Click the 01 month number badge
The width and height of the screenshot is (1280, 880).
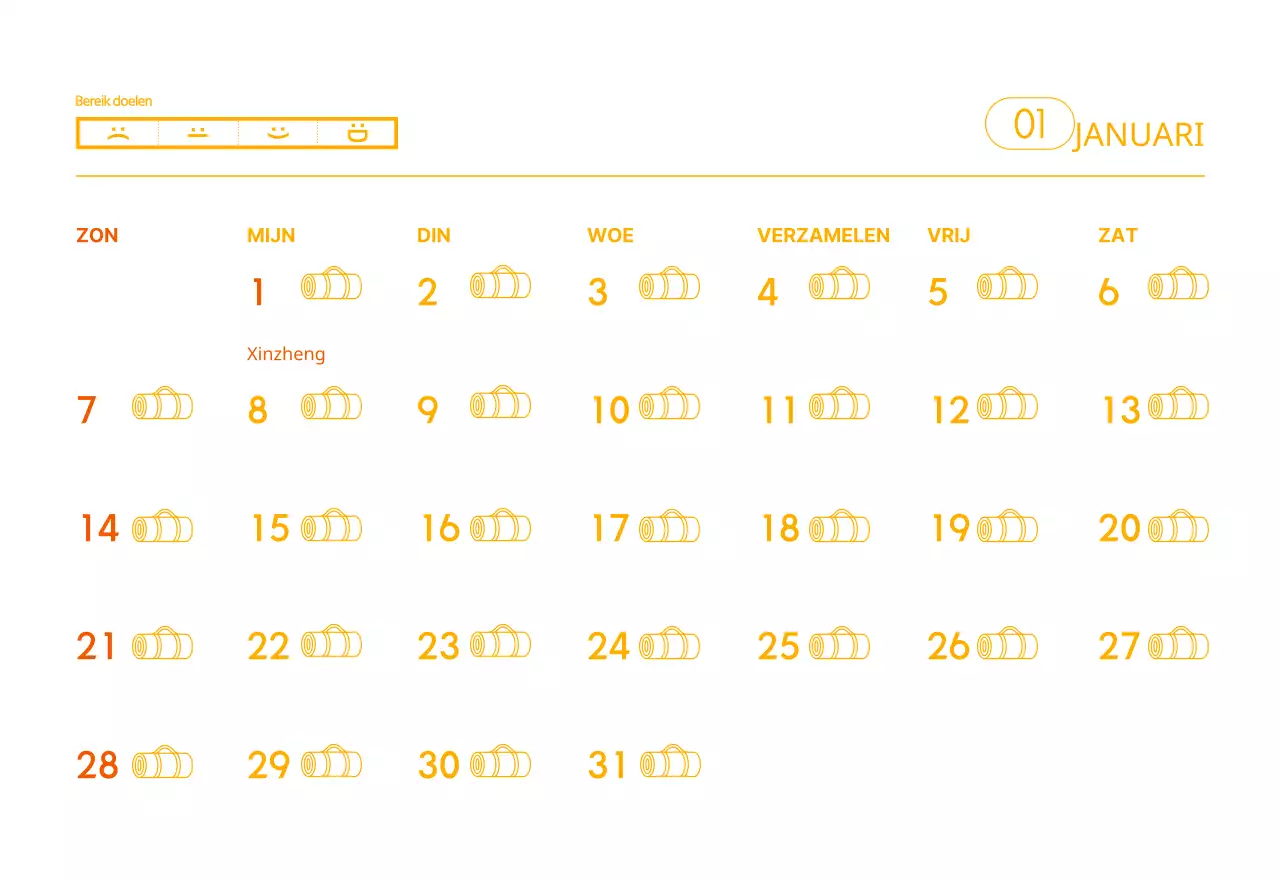pos(1029,124)
